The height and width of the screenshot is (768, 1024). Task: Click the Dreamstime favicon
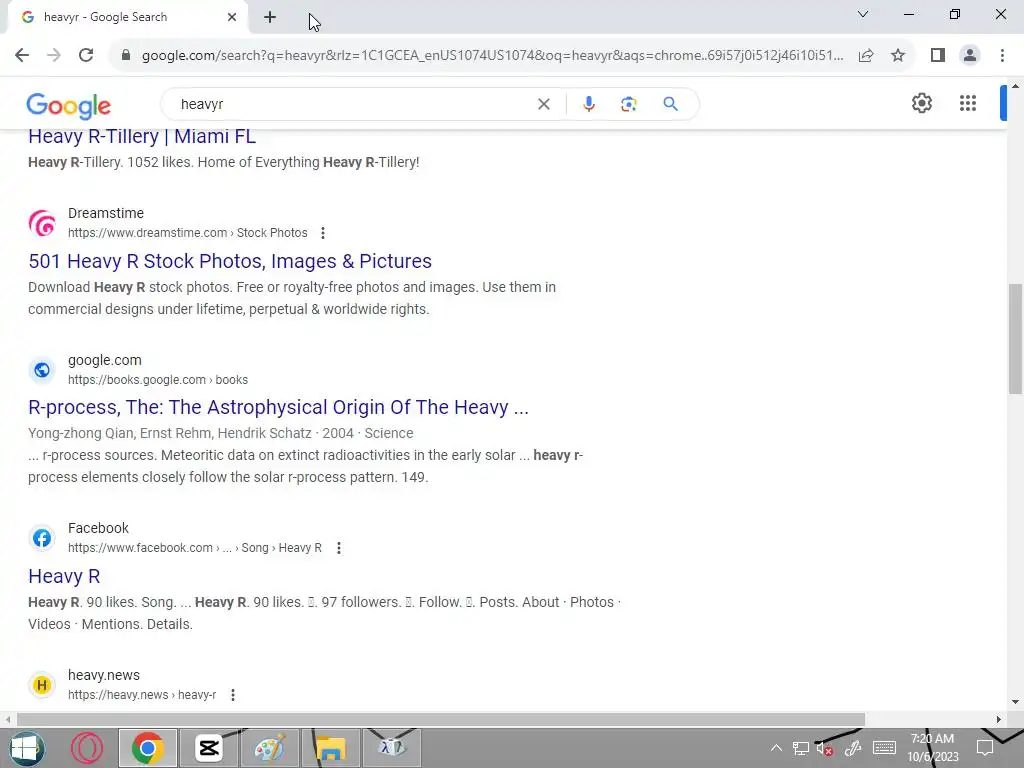coord(42,223)
